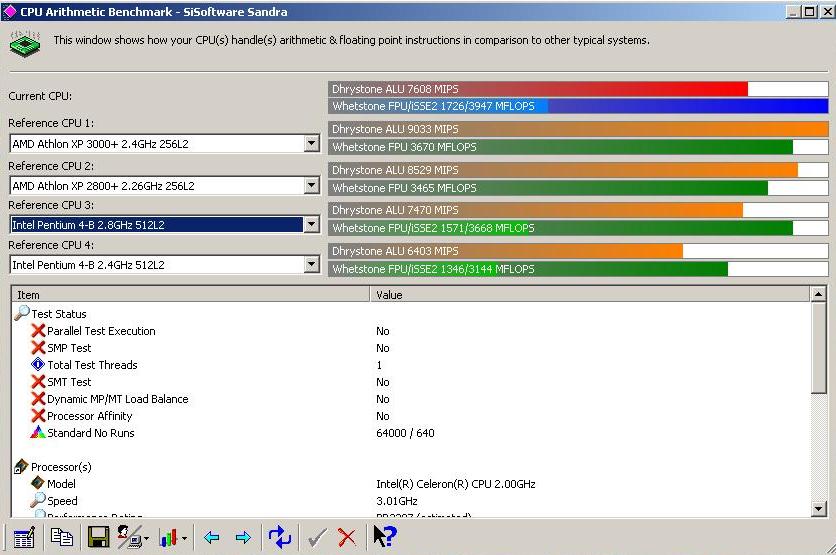This screenshot has width=836, height=555.
Task: Click the bar chart icon
Action: click(168, 537)
